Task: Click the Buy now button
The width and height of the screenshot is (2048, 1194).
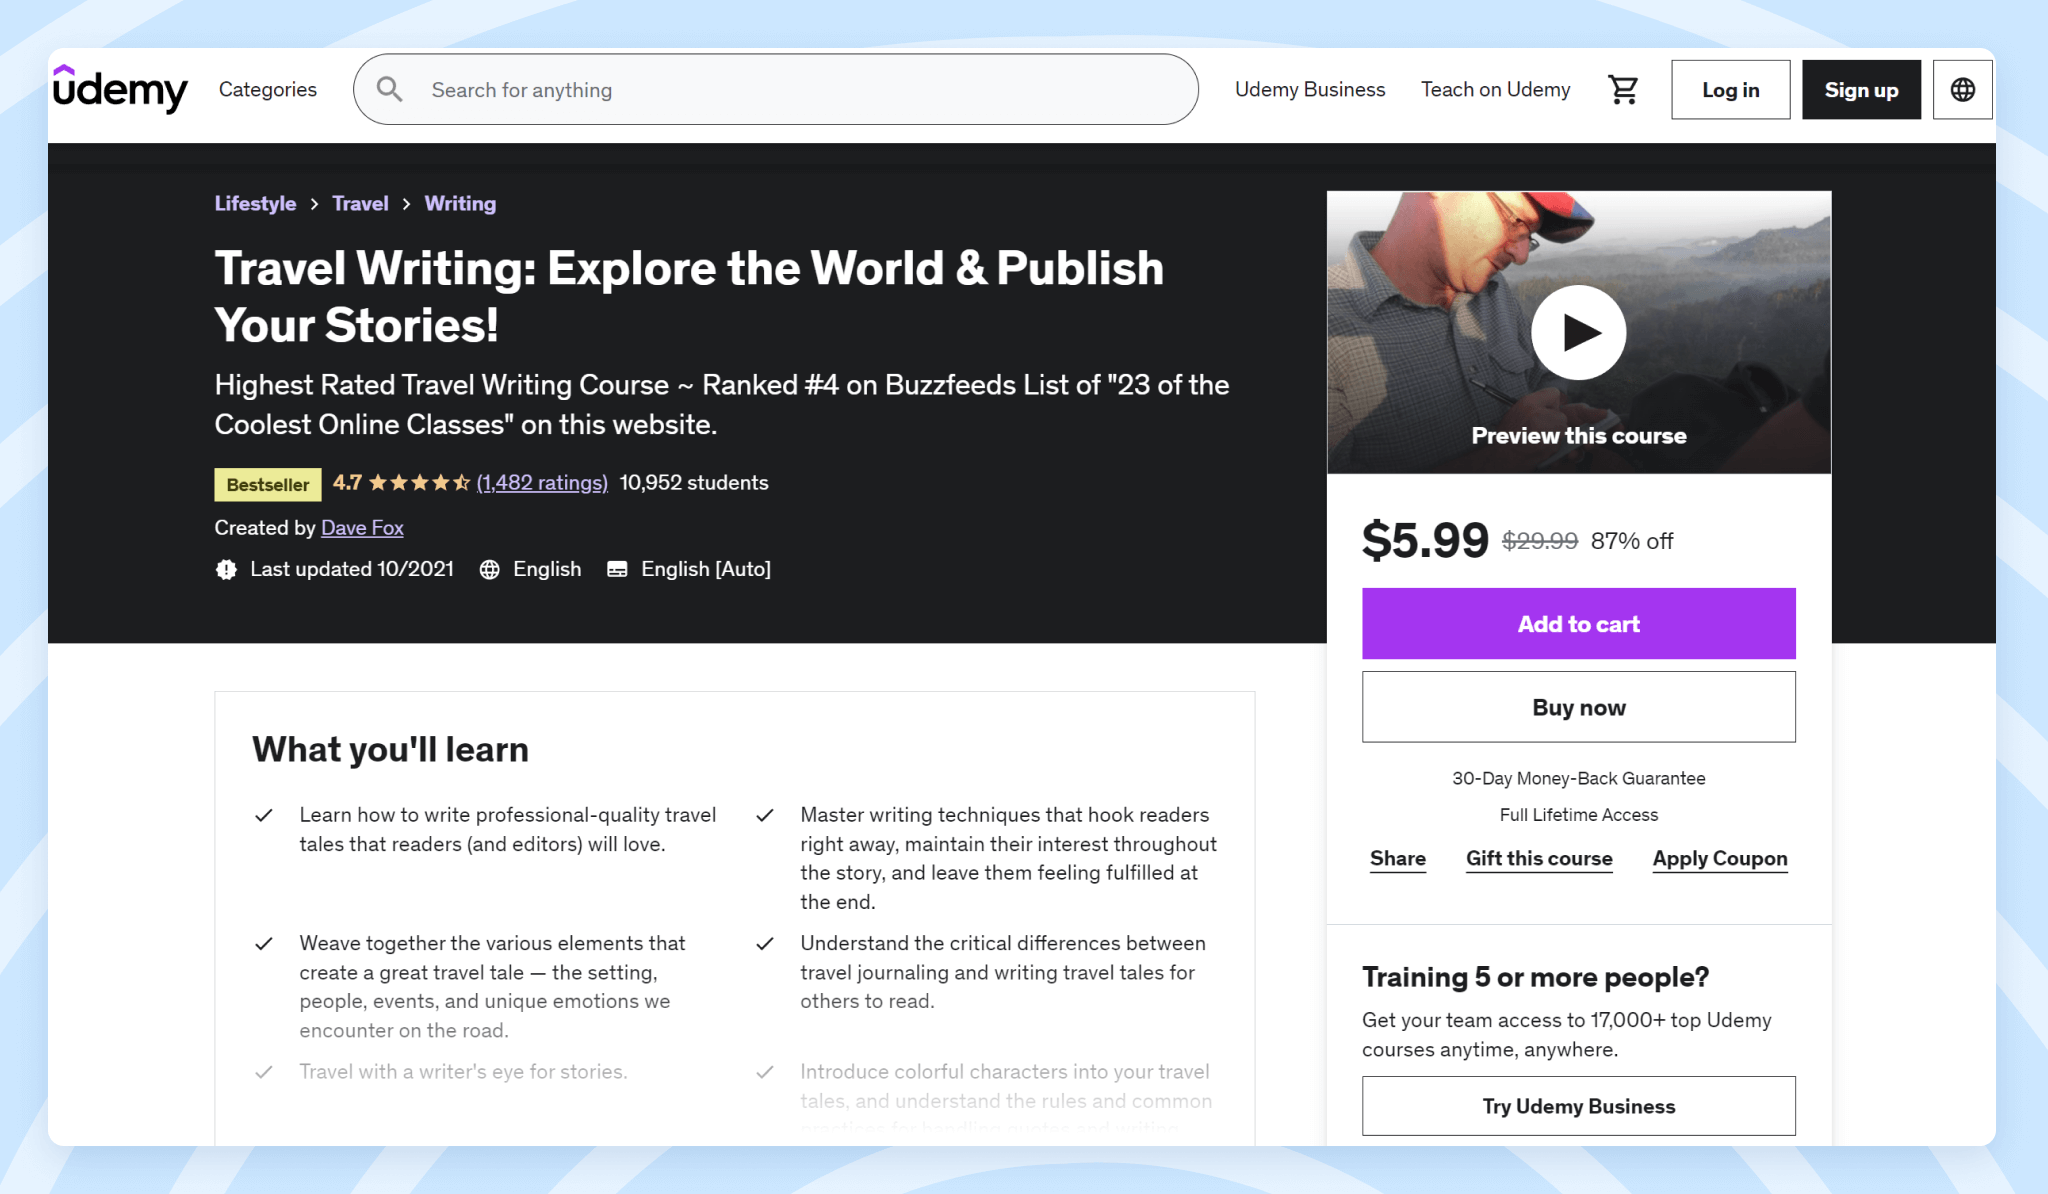Action: tap(1579, 707)
